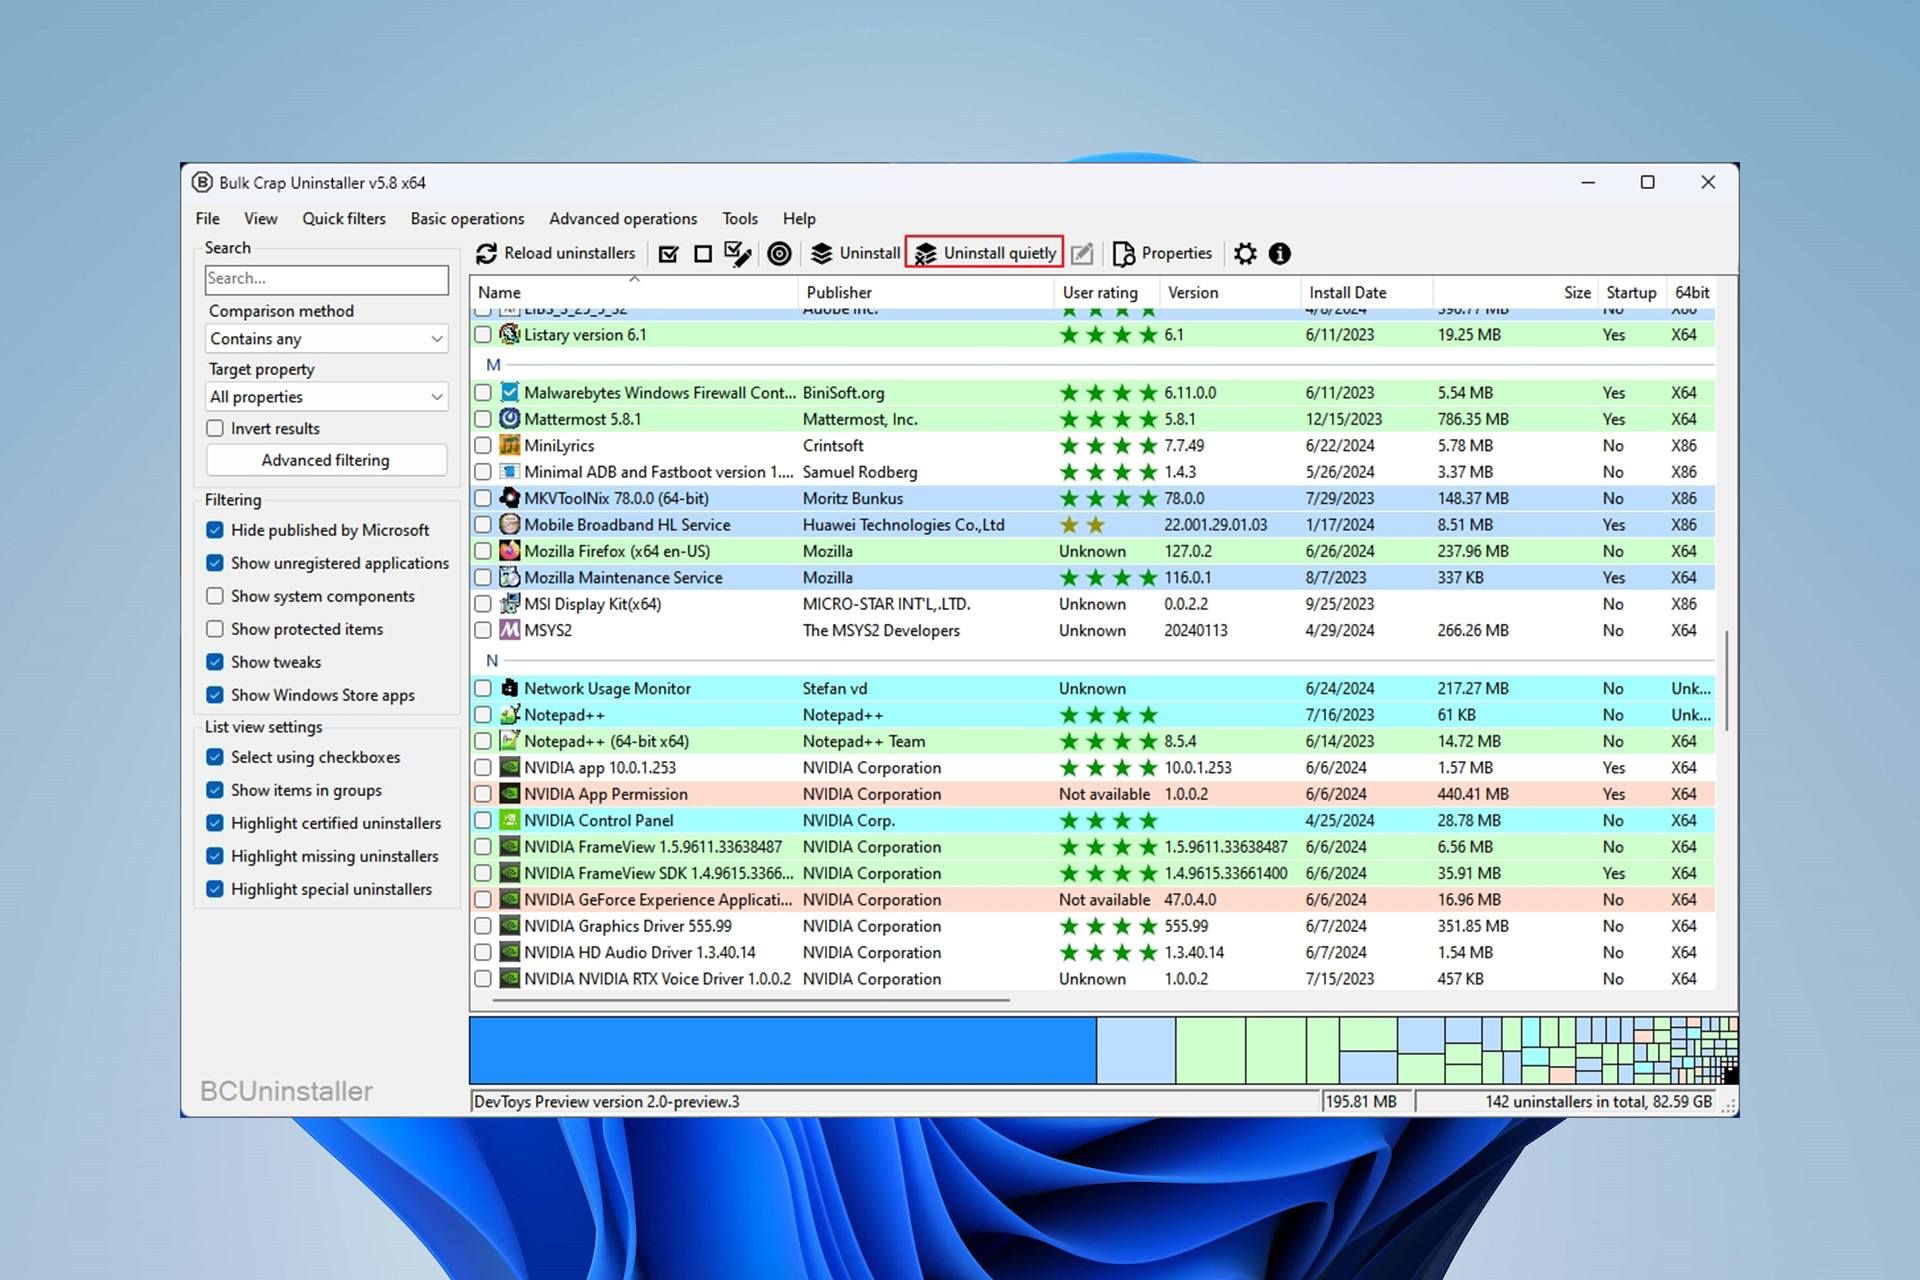Open the Target property dropdown

pyautogui.click(x=326, y=397)
